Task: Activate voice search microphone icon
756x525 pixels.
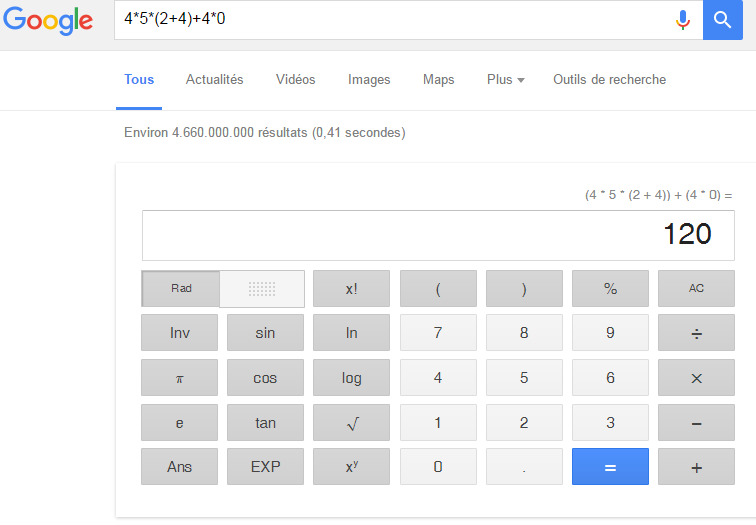Action: click(x=683, y=19)
